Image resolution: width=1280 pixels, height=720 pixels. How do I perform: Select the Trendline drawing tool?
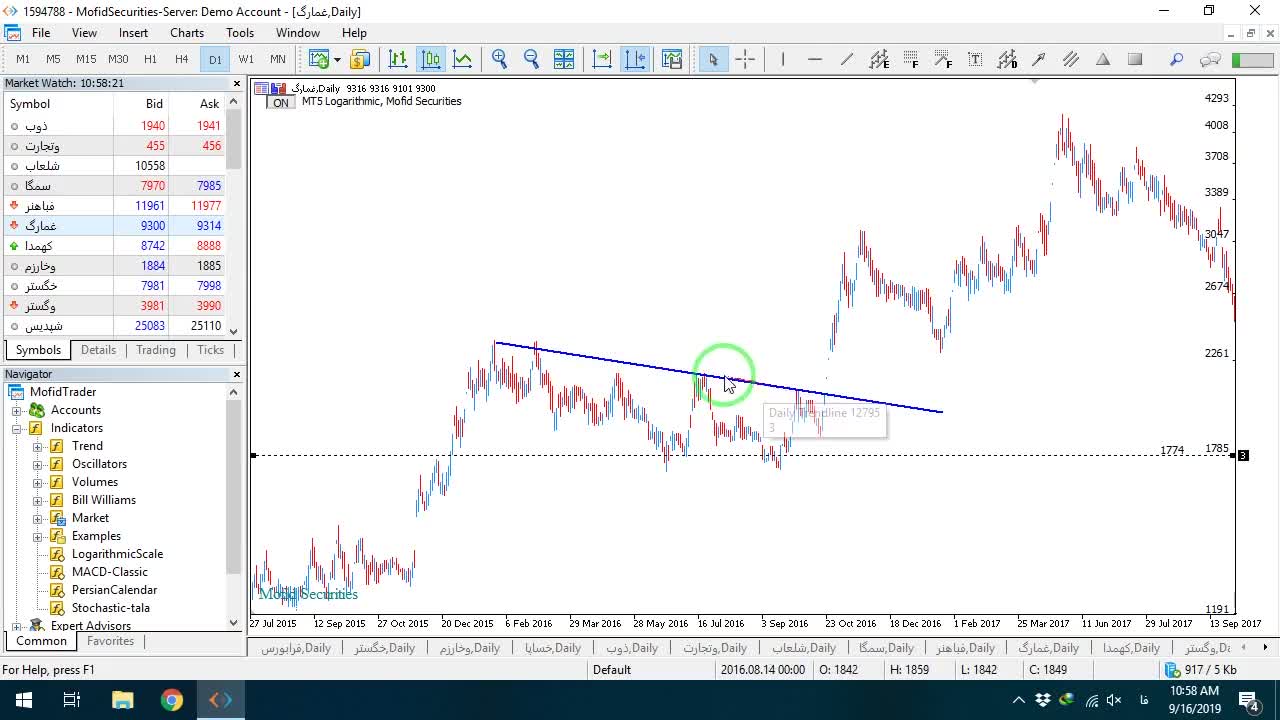coord(847,59)
